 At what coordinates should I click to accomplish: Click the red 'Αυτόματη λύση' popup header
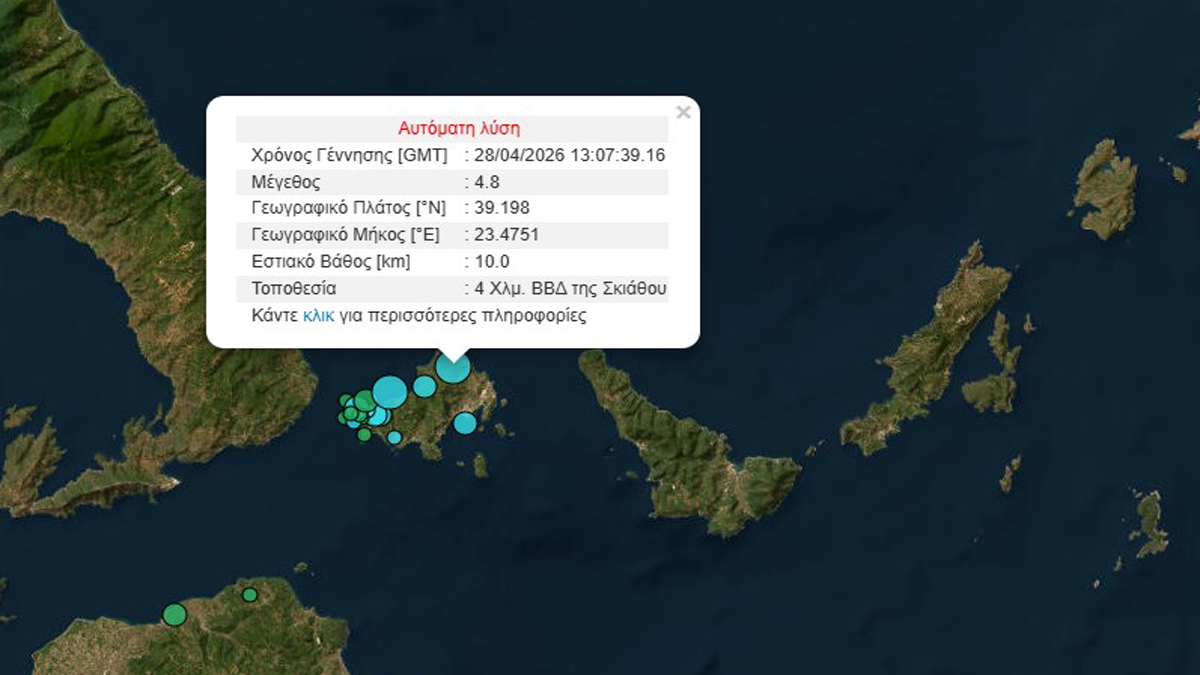[x=458, y=128]
